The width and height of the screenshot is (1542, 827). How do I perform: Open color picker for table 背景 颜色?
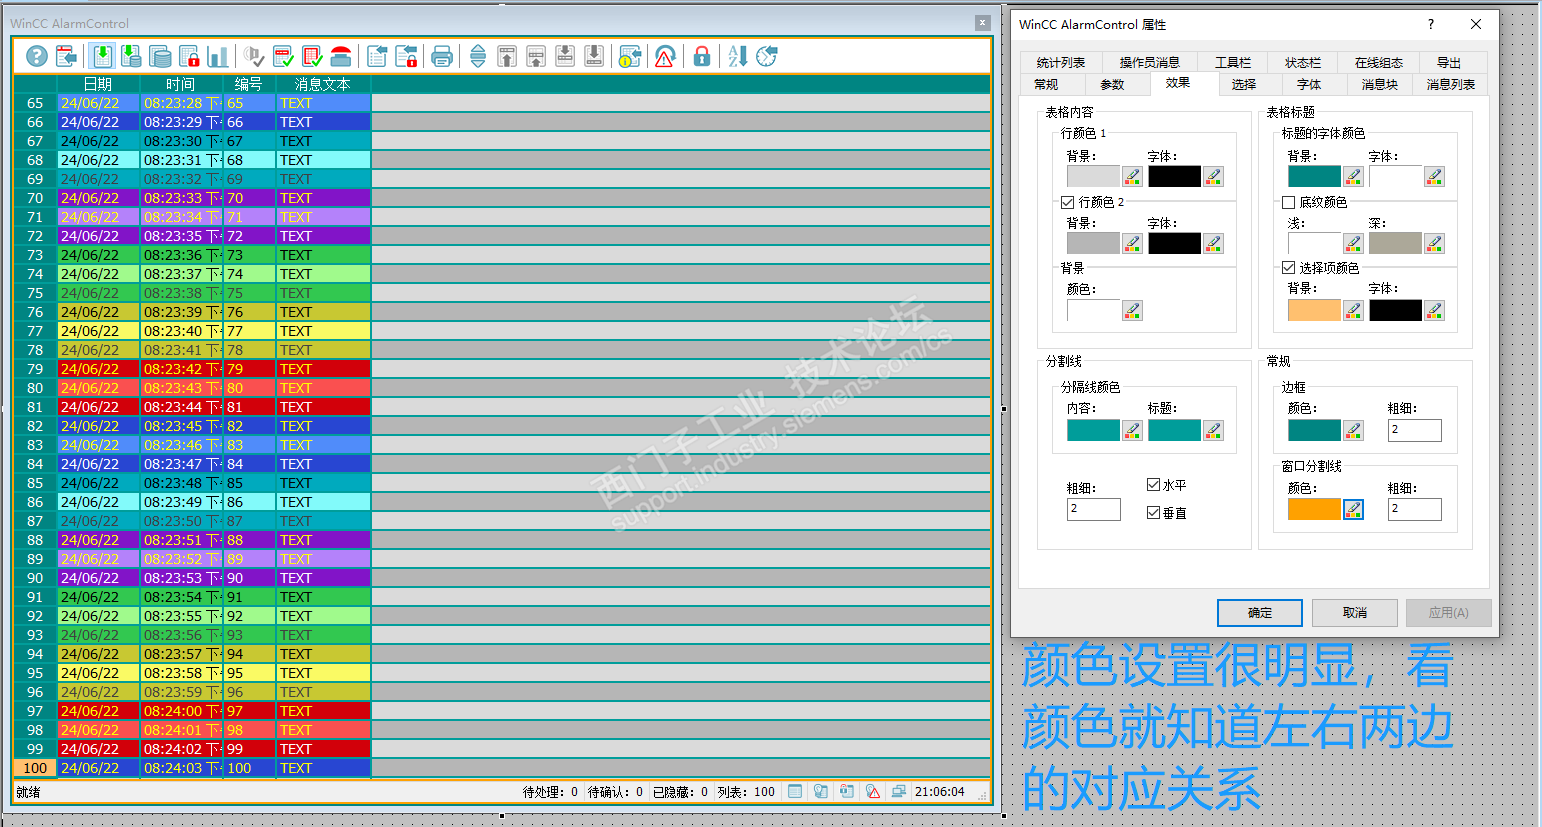point(1132,310)
